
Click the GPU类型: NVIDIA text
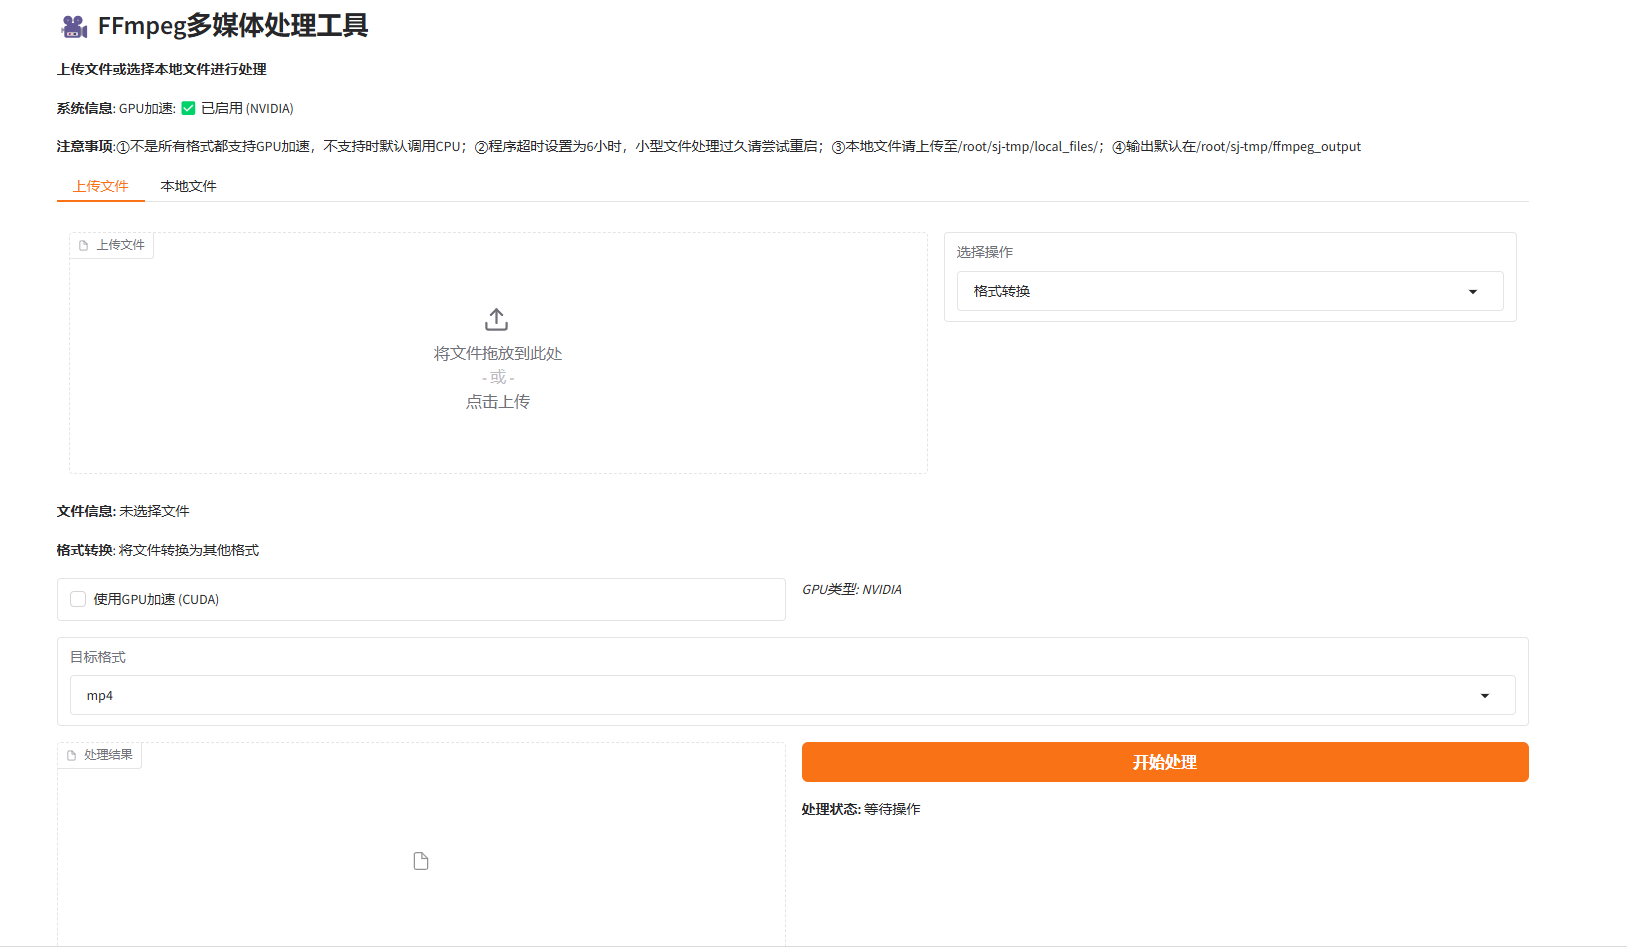pyautogui.click(x=852, y=589)
